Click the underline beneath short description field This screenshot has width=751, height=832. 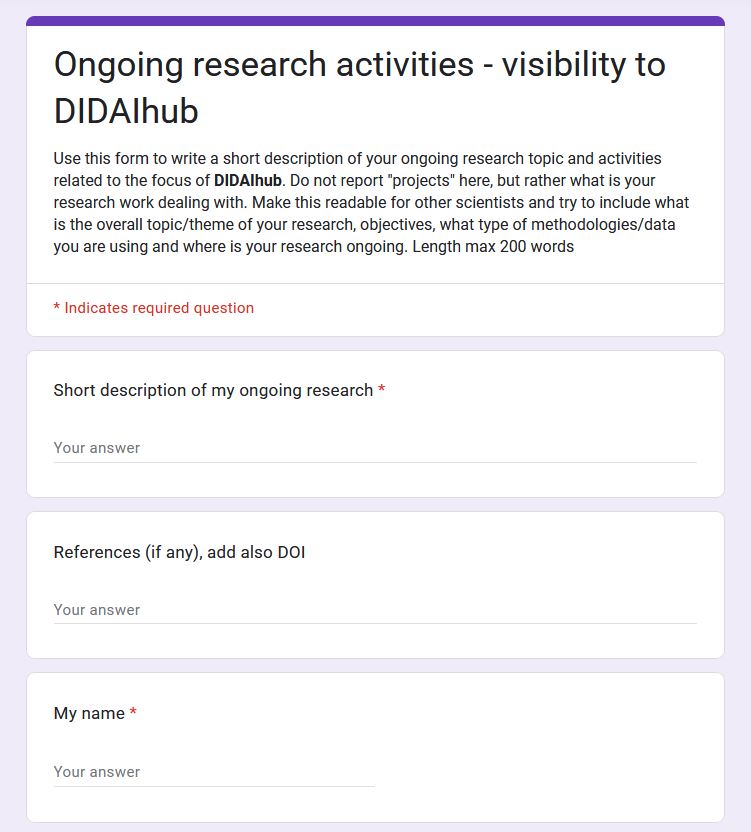tap(375, 462)
